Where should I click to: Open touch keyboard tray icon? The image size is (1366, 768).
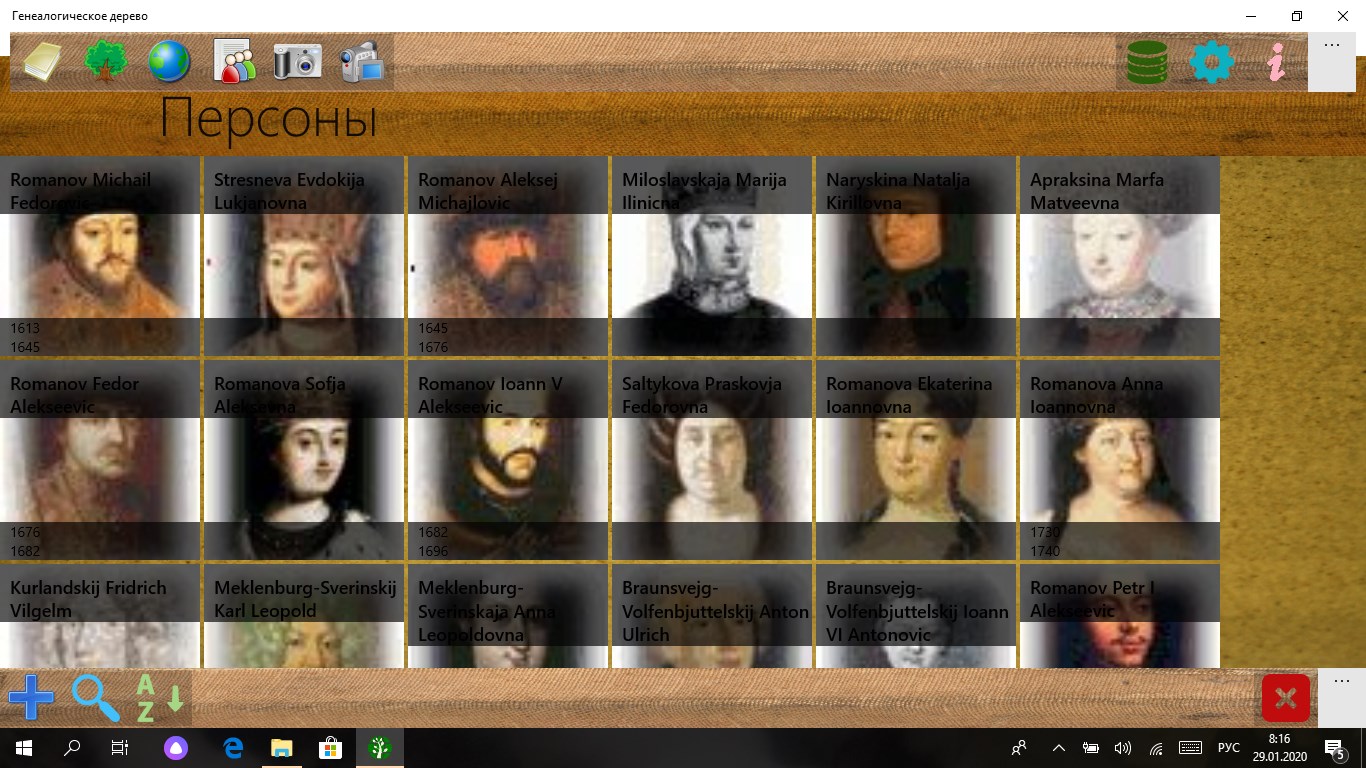click(1191, 748)
